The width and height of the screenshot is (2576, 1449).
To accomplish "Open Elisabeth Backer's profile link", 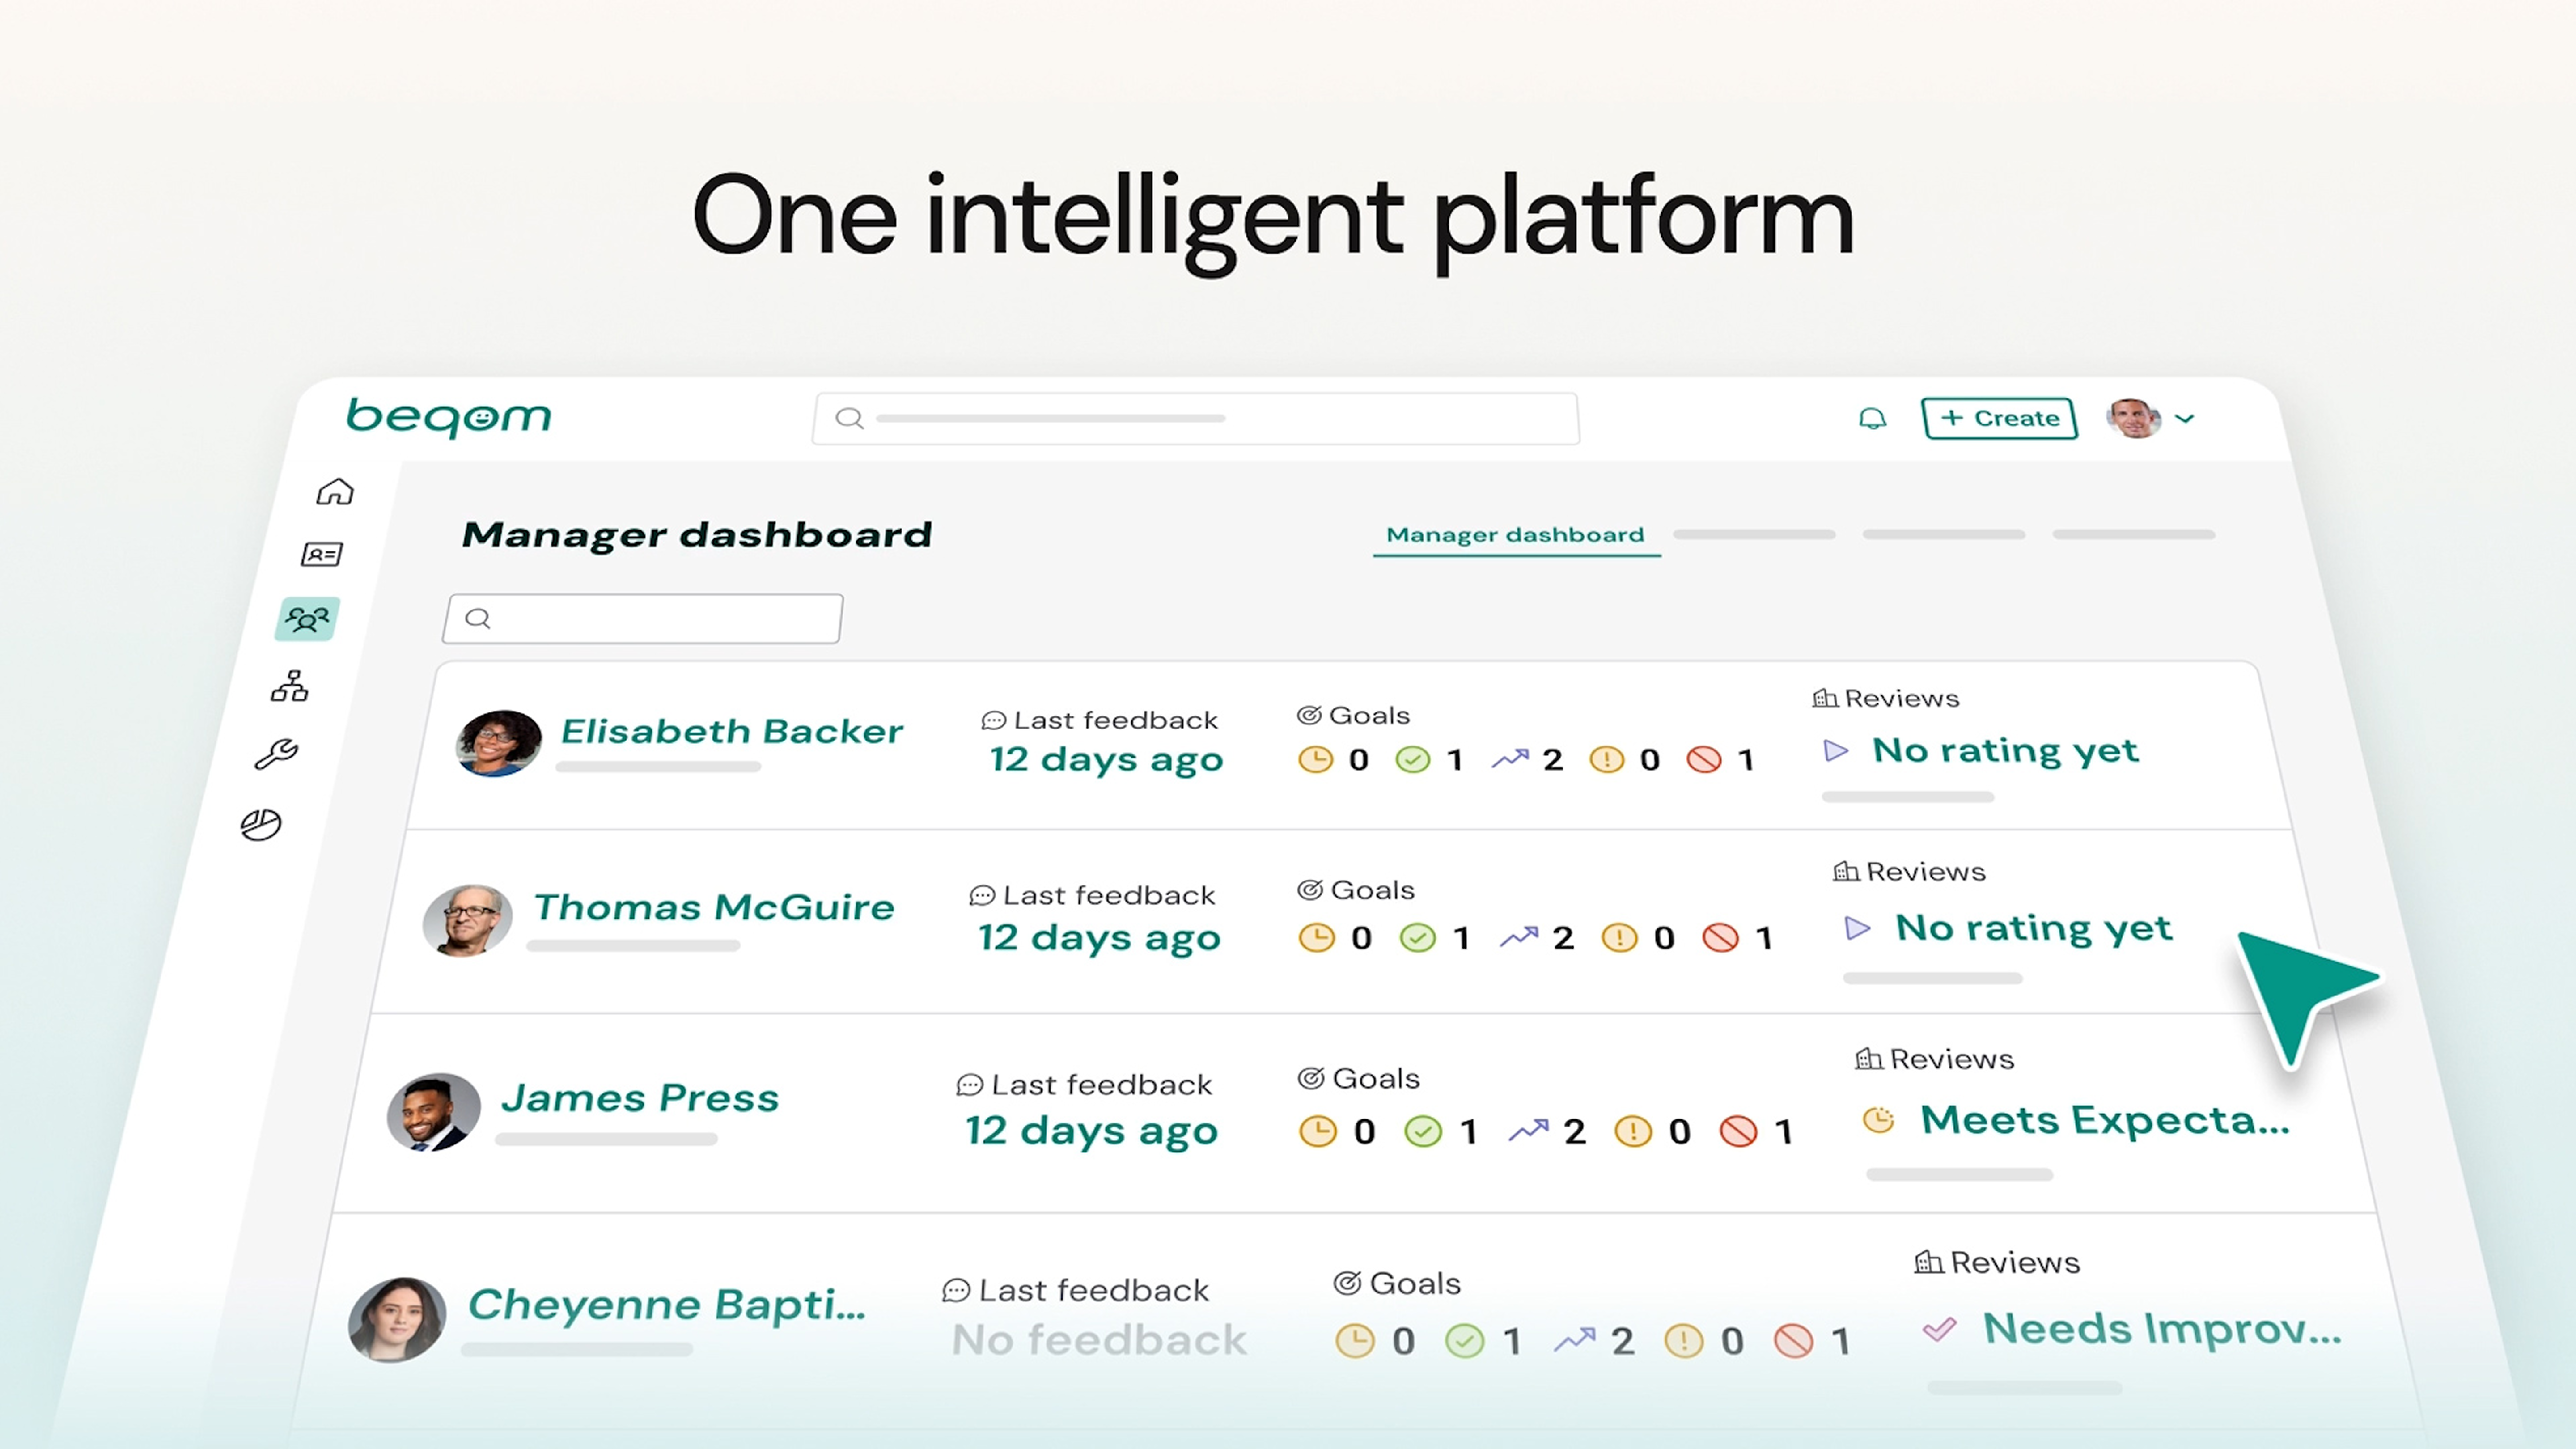I will pyautogui.click(x=731, y=732).
